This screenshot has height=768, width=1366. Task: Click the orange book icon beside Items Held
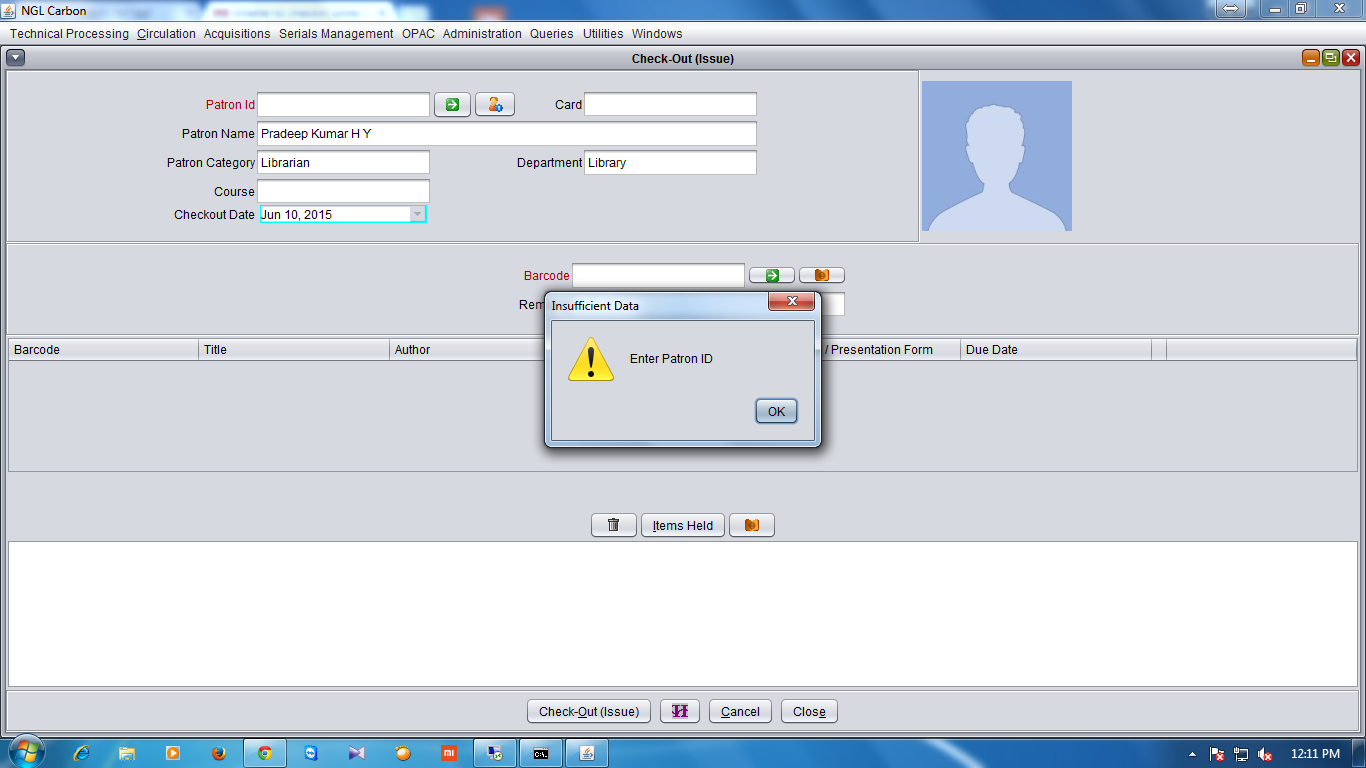[x=752, y=525]
